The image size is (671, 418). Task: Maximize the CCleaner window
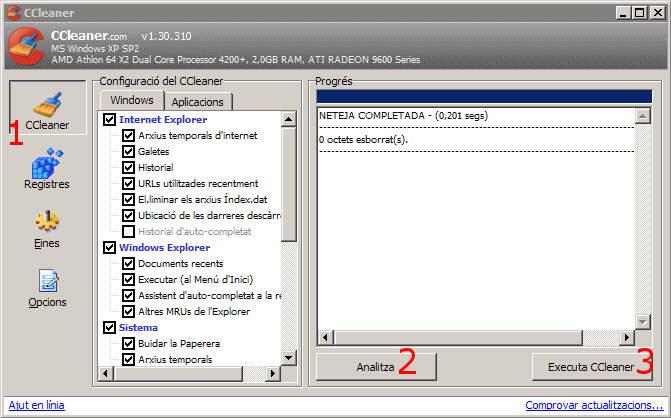point(640,13)
